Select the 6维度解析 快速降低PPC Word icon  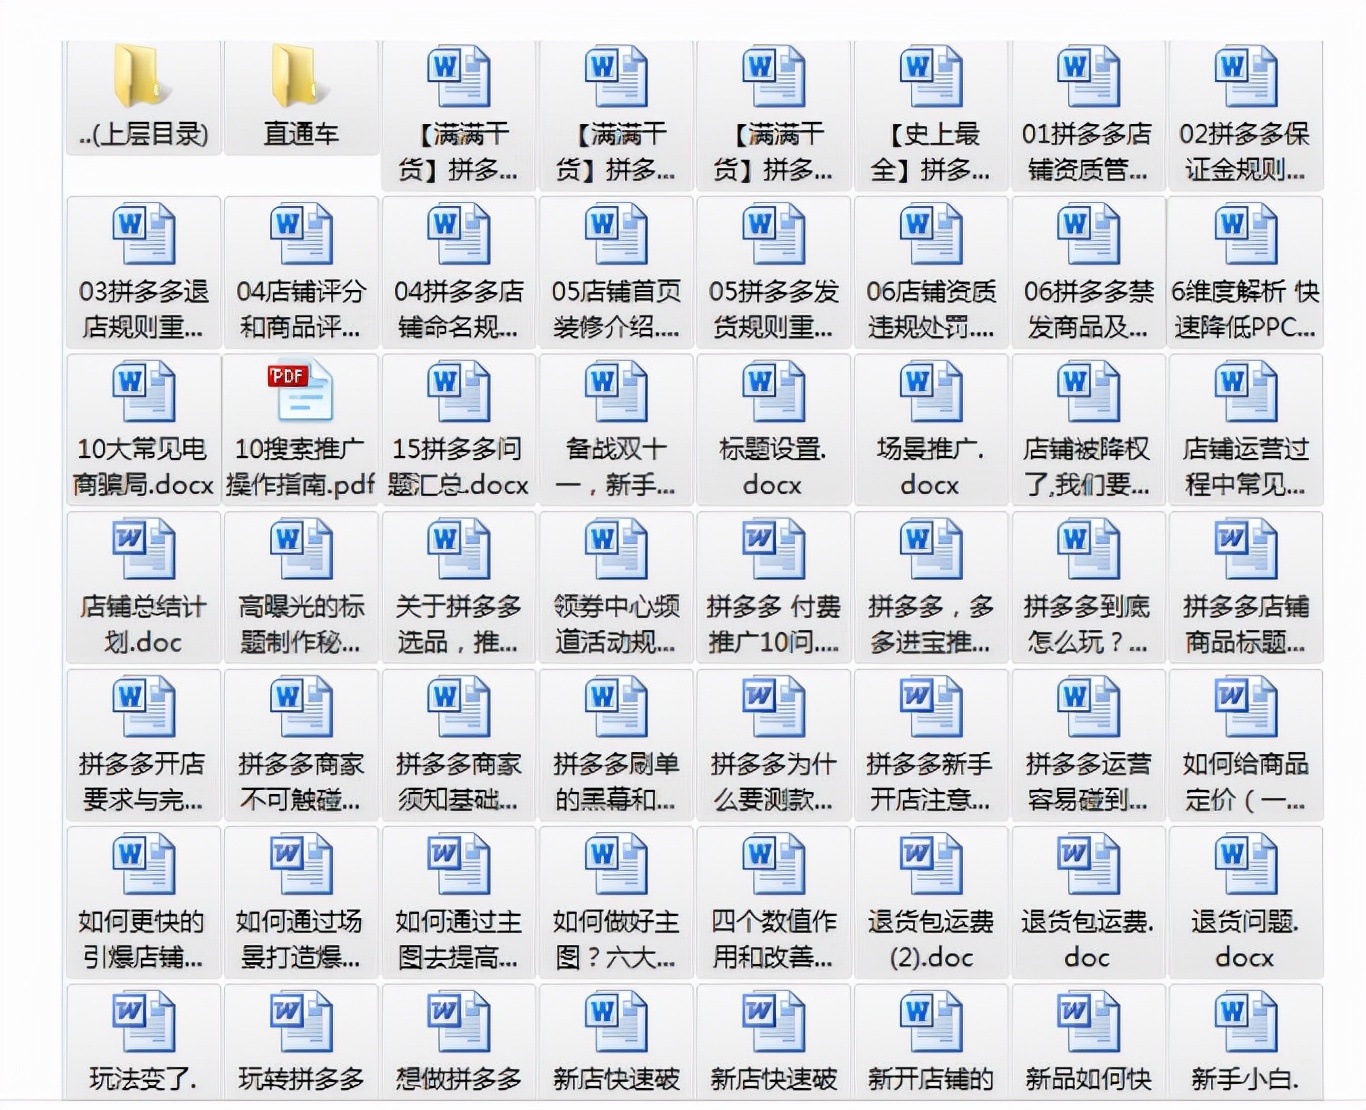tap(1246, 234)
